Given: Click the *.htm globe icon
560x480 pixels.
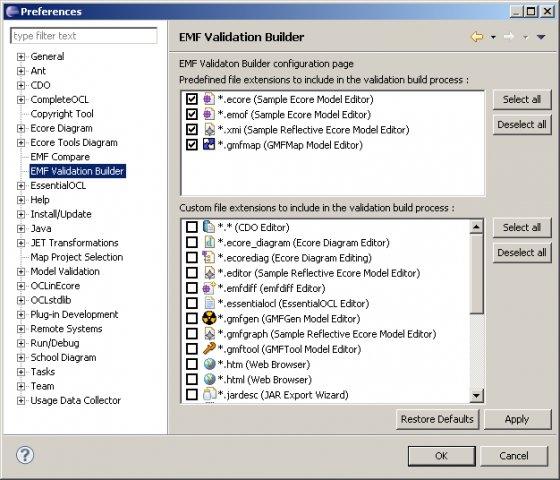Looking at the screenshot, I should 209,364.
